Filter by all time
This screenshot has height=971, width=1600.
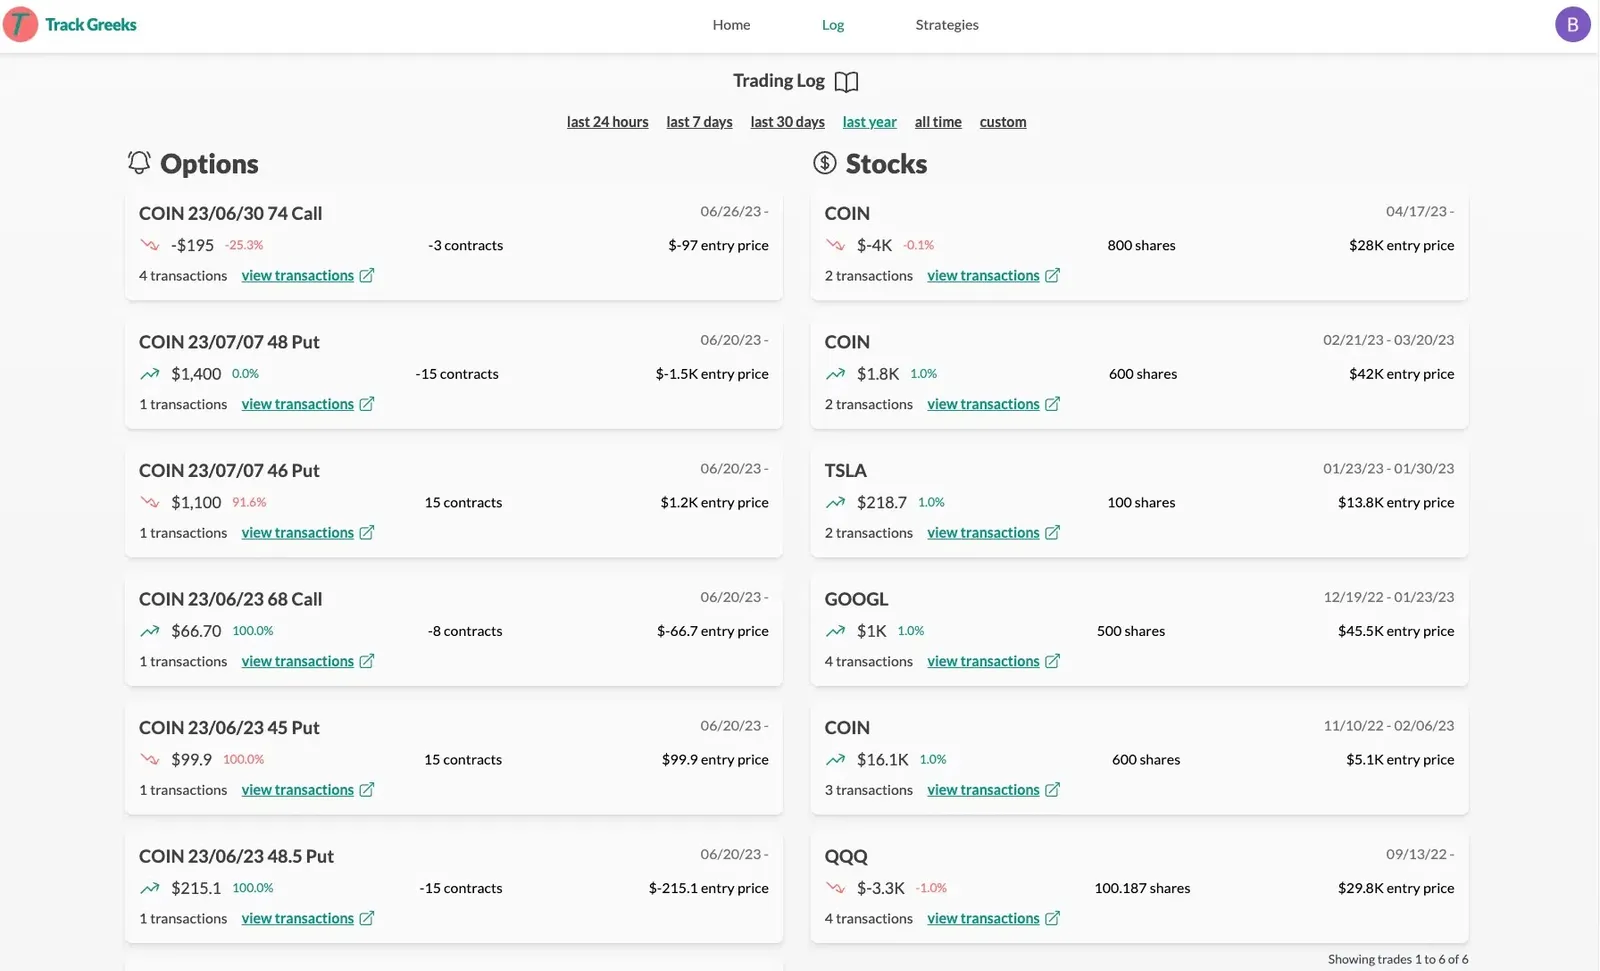tap(938, 122)
